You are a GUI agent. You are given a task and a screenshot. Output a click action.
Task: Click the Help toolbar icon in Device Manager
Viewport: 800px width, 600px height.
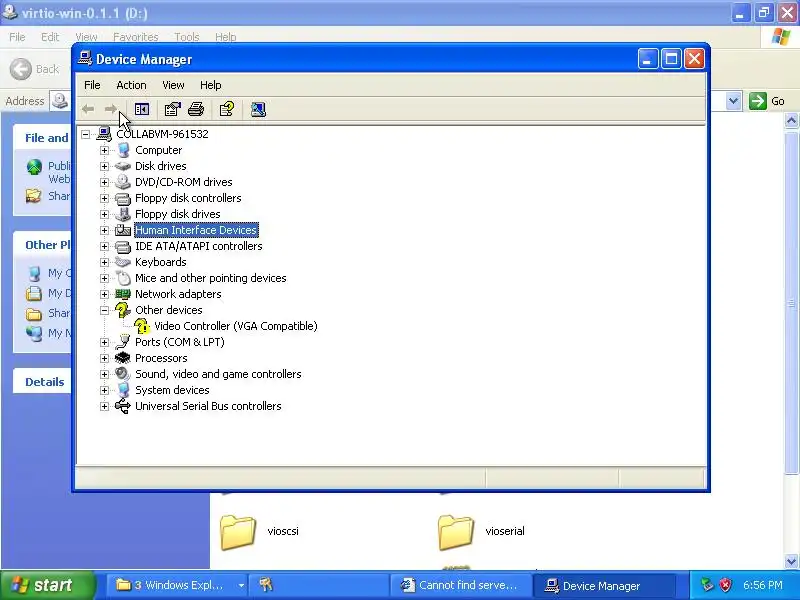[x=227, y=109]
